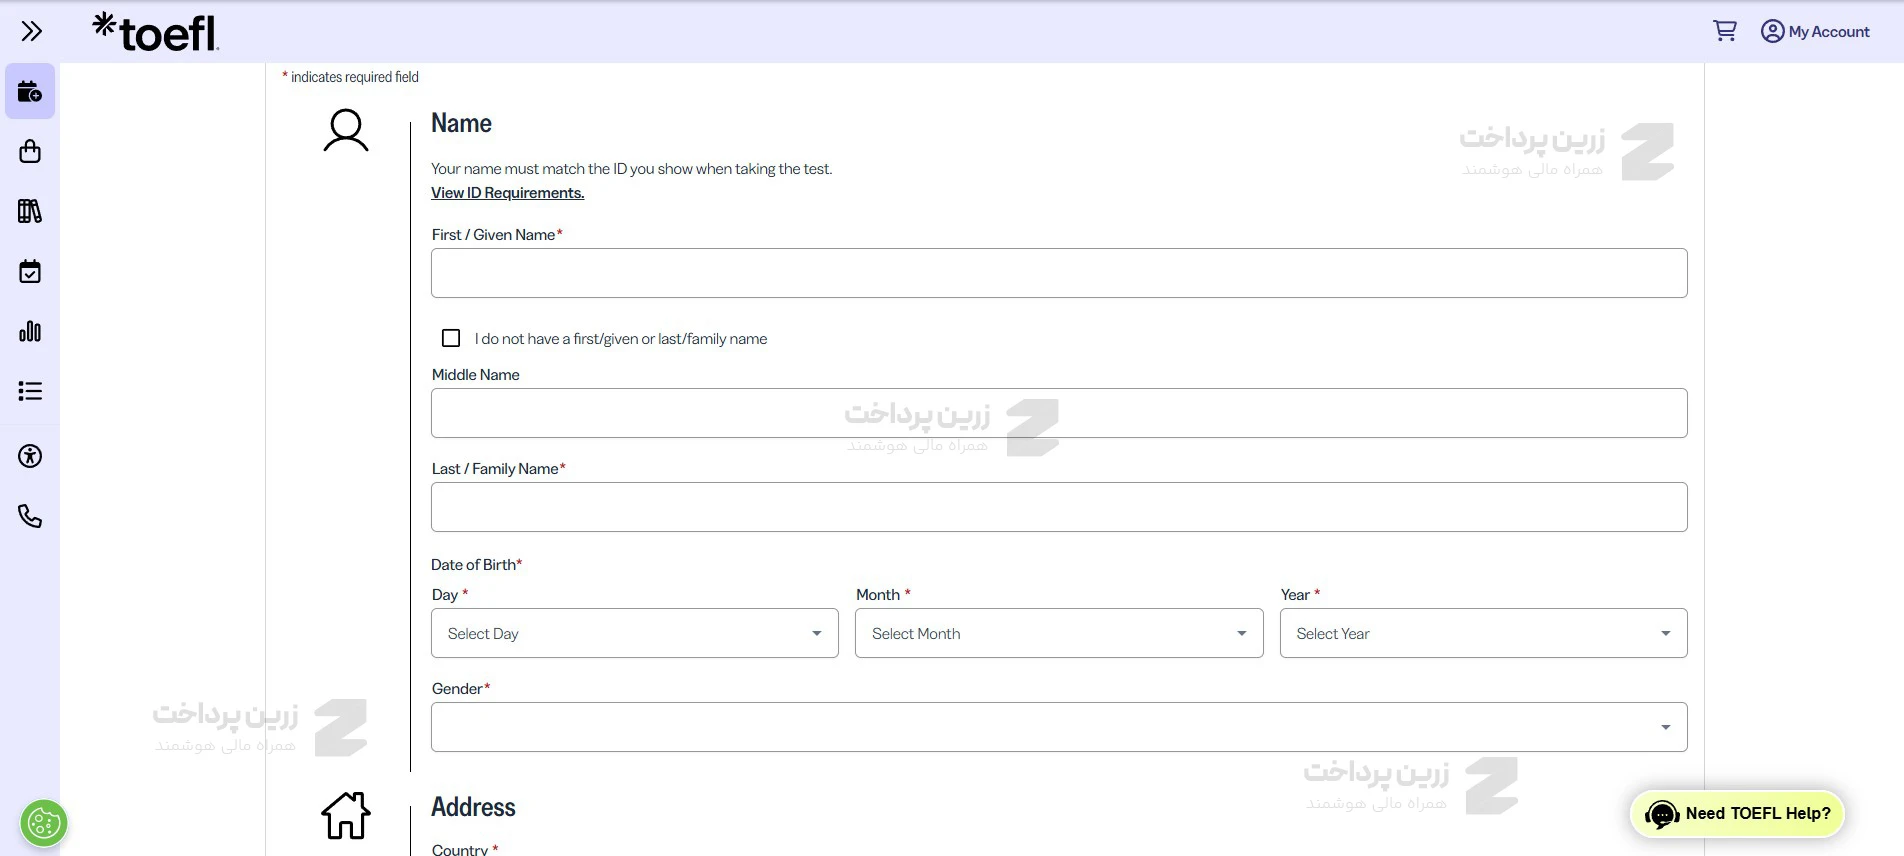The width and height of the screenshot is (1904, 856).
Task: Open the Select Month dropdown
Action: 1058,633
